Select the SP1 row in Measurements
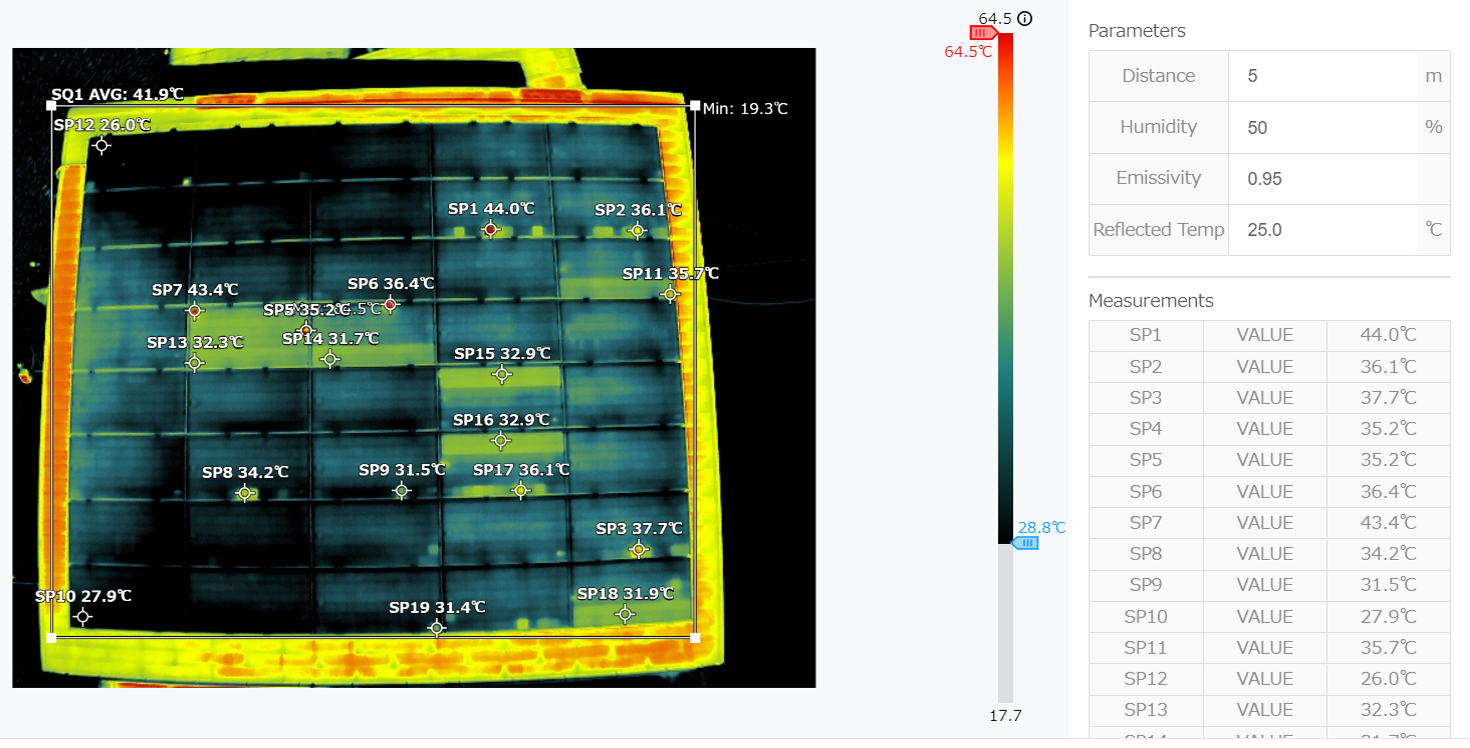The image size is (1470, 748). (1268, 336)
